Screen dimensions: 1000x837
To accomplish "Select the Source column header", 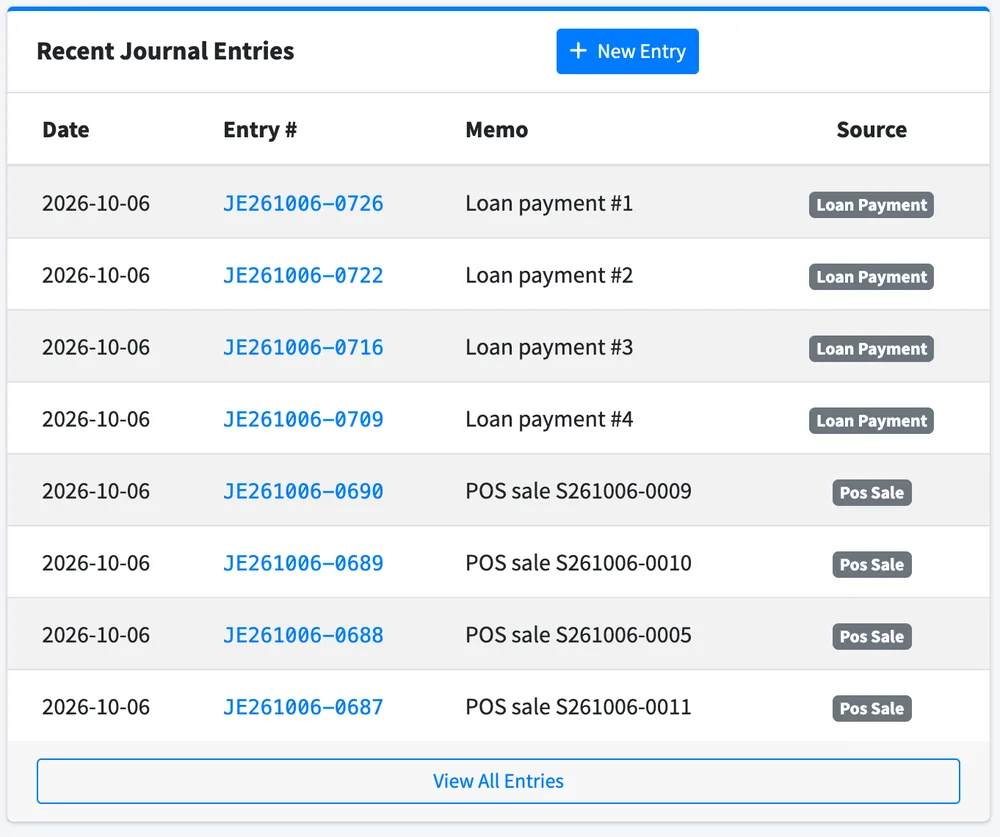I will pos(871,130).
